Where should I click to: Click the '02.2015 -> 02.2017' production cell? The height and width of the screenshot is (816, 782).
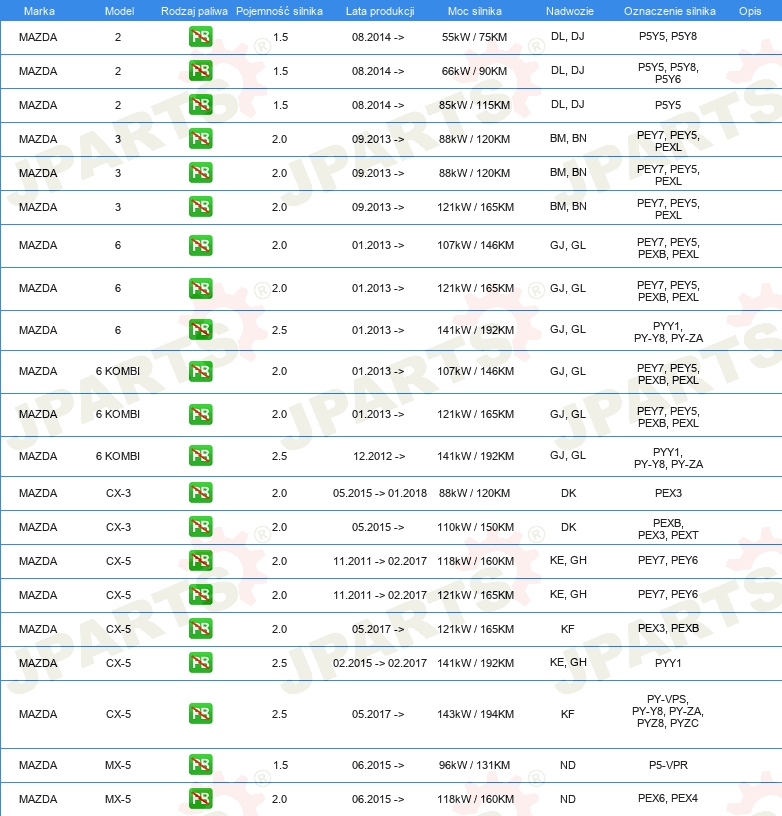pos(380,663)
